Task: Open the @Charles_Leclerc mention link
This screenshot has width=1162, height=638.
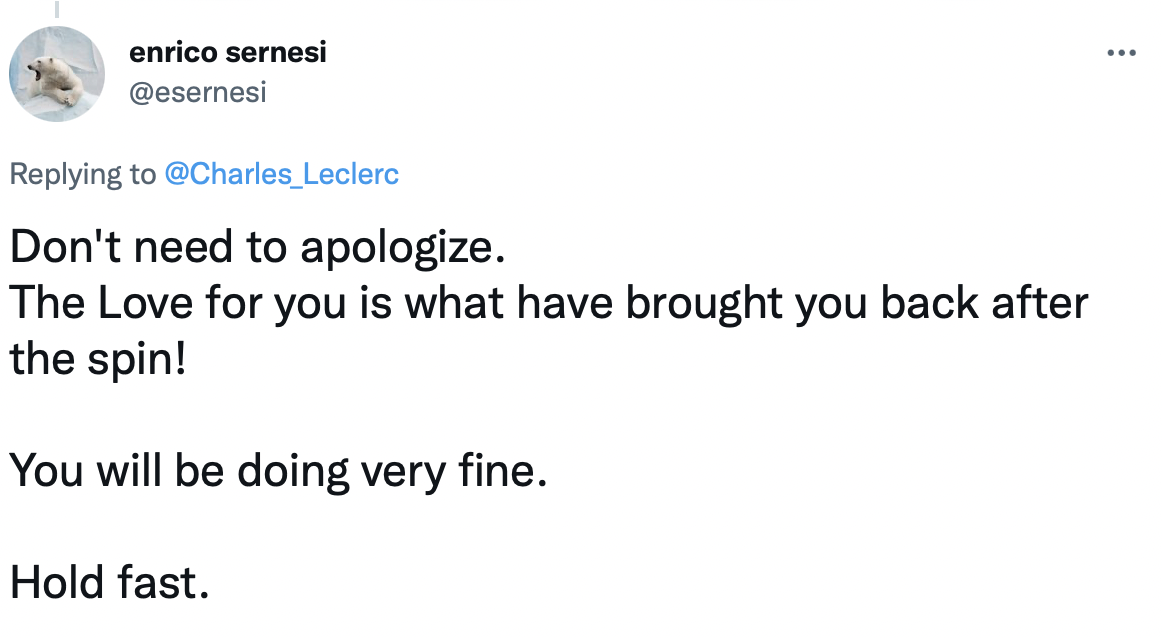Action: 279,174
